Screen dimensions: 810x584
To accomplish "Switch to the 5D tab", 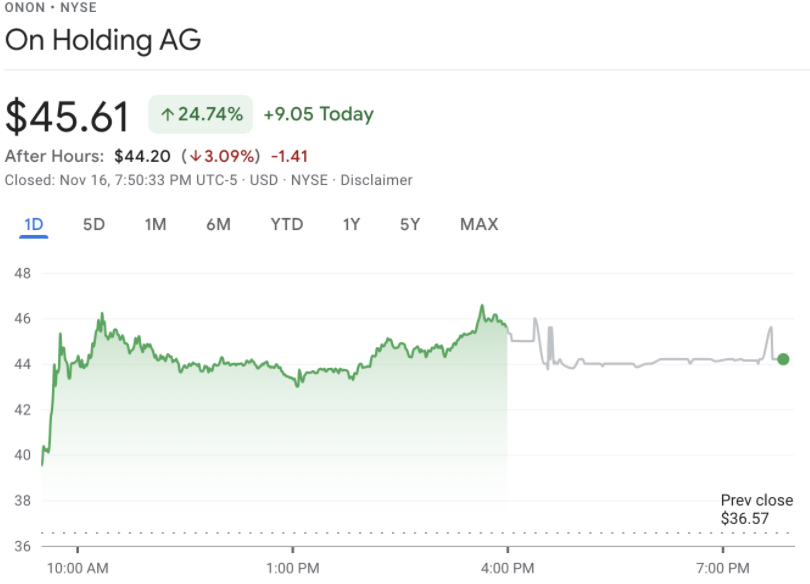I will [94, 225].
